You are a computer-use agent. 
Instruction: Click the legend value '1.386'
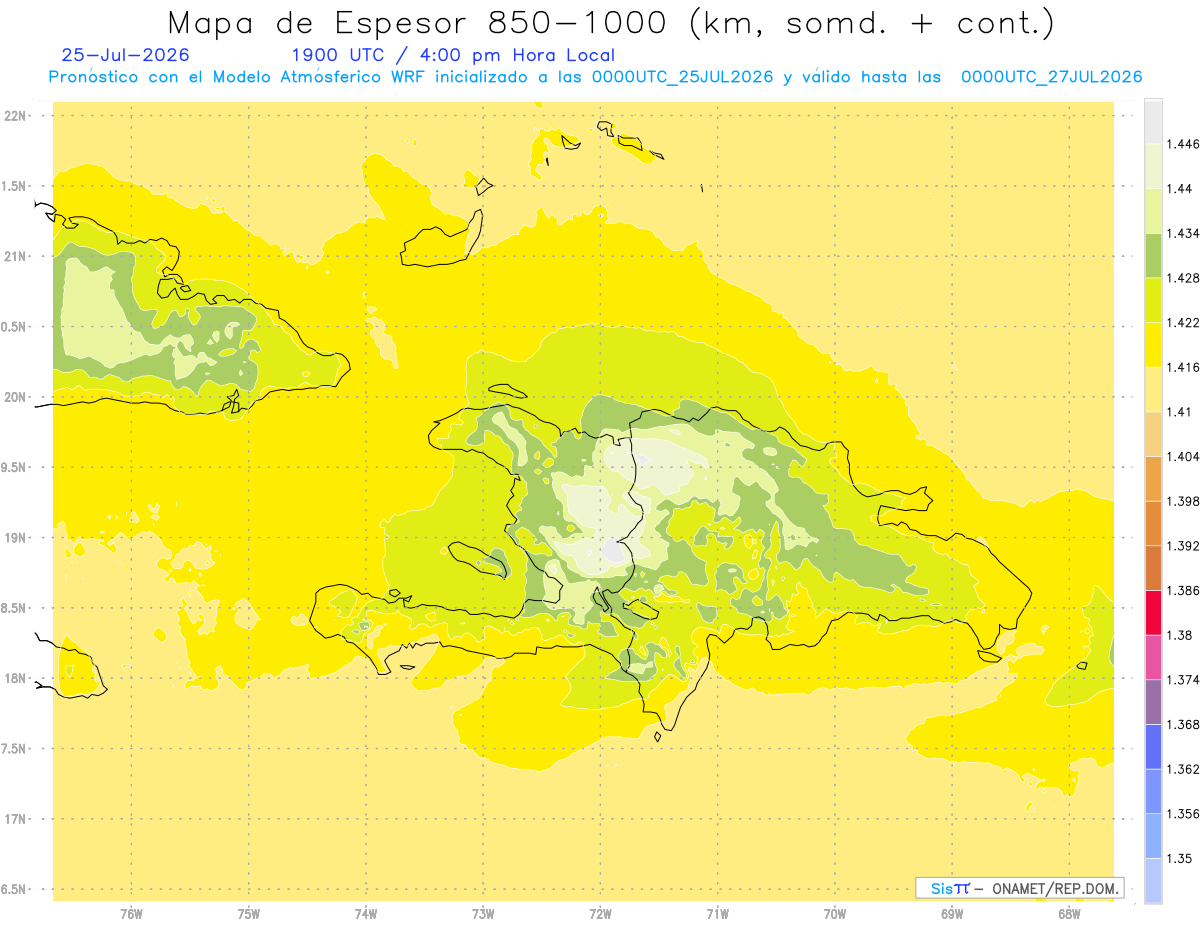click(1183, 590)
